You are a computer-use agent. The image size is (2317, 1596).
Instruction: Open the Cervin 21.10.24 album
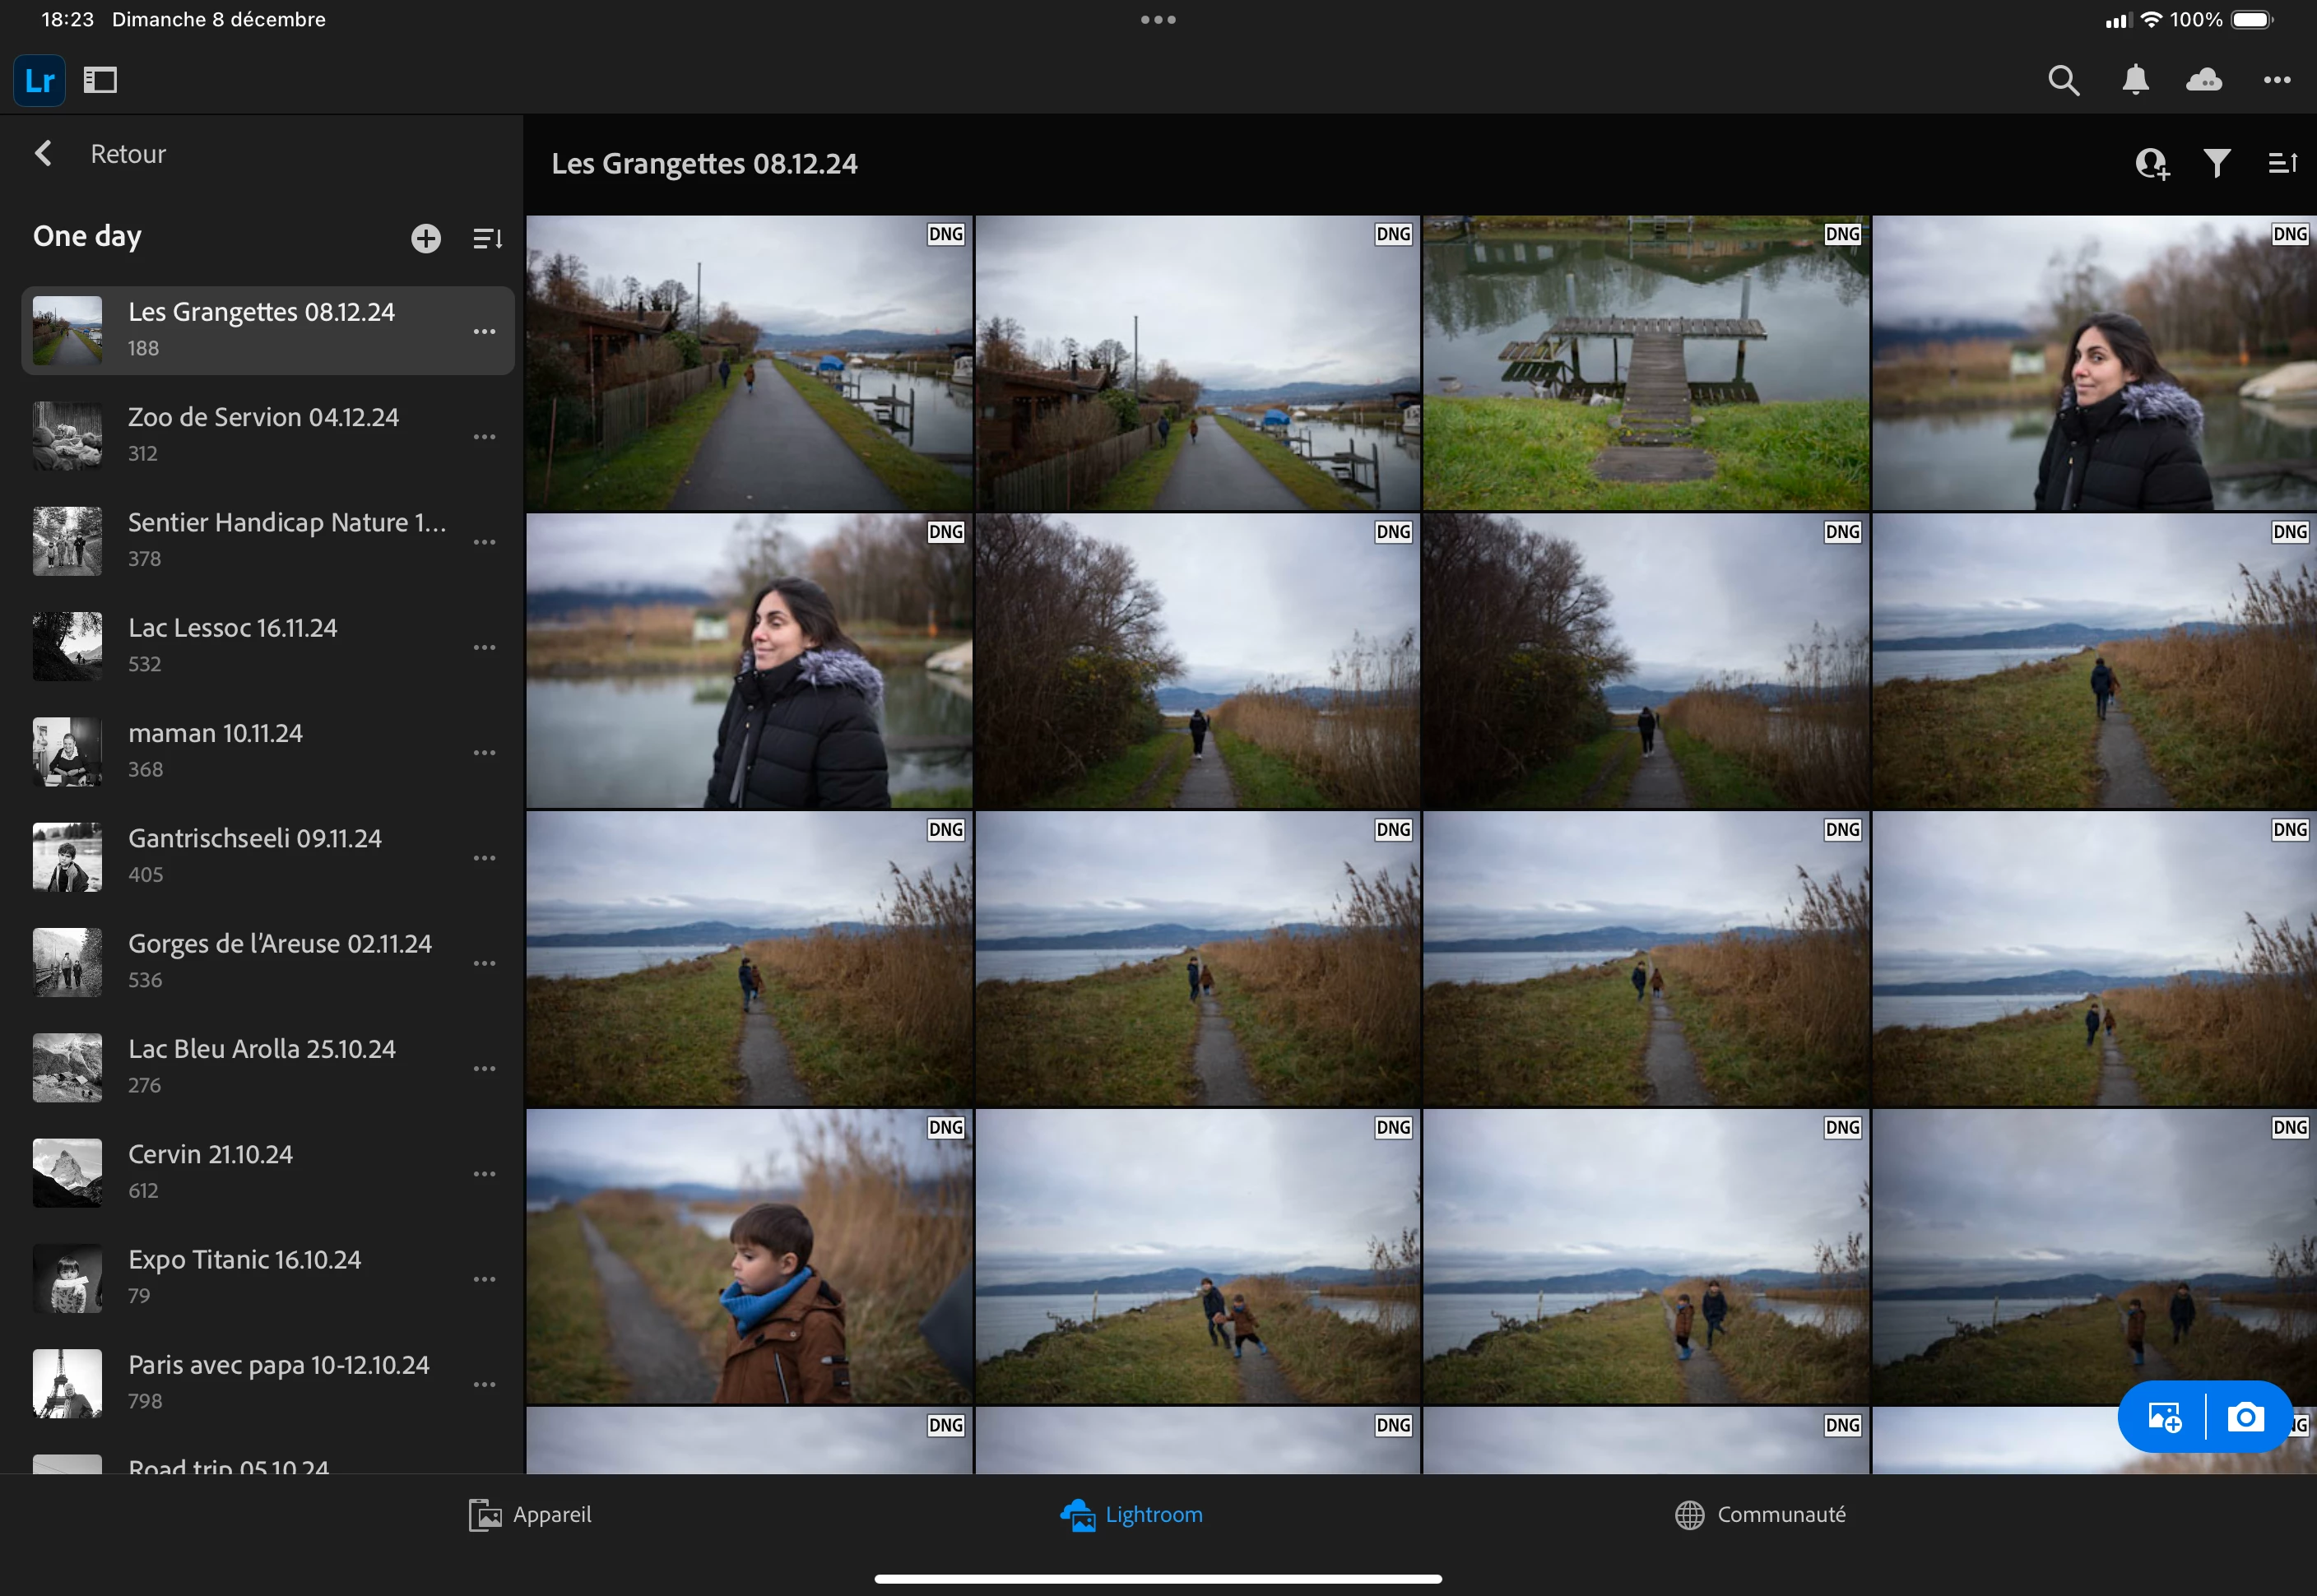coord(210,1171)
